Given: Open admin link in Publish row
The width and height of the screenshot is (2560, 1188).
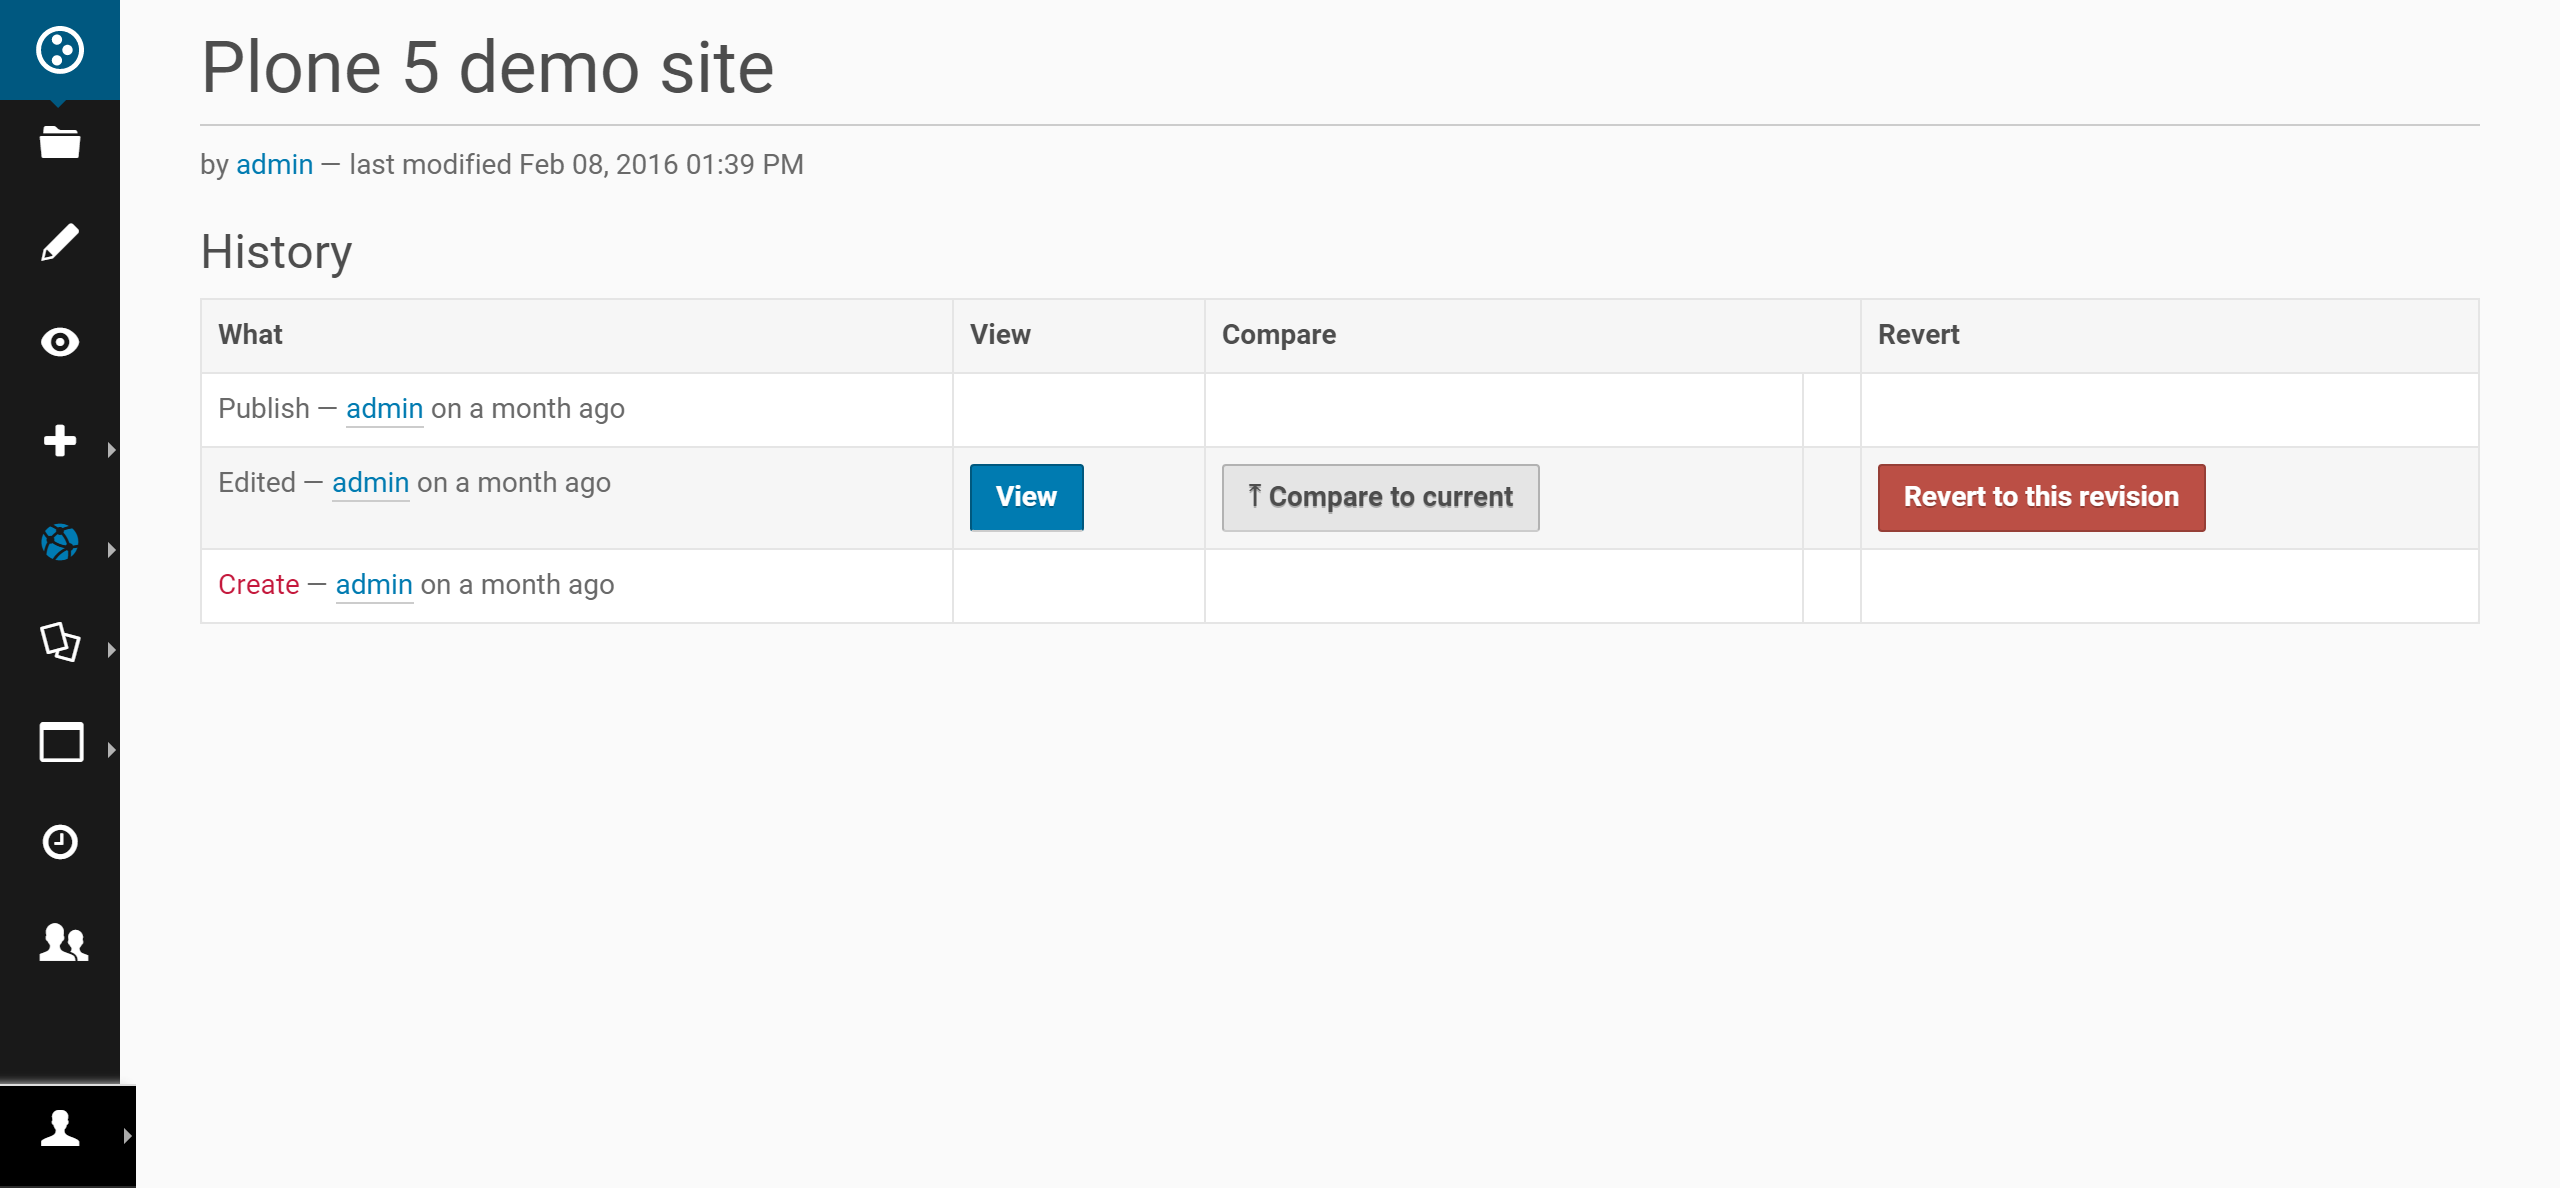Looking at the screenshot, I should click(384, 408).
